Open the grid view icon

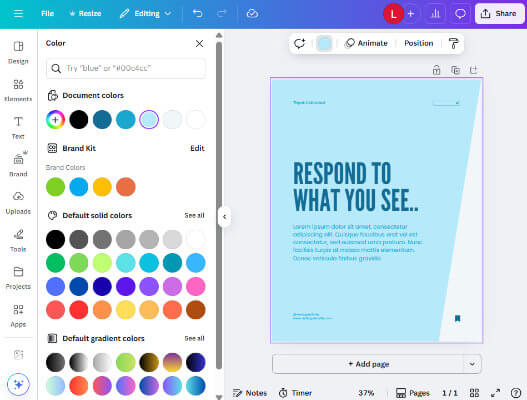(x=474, y=393)
